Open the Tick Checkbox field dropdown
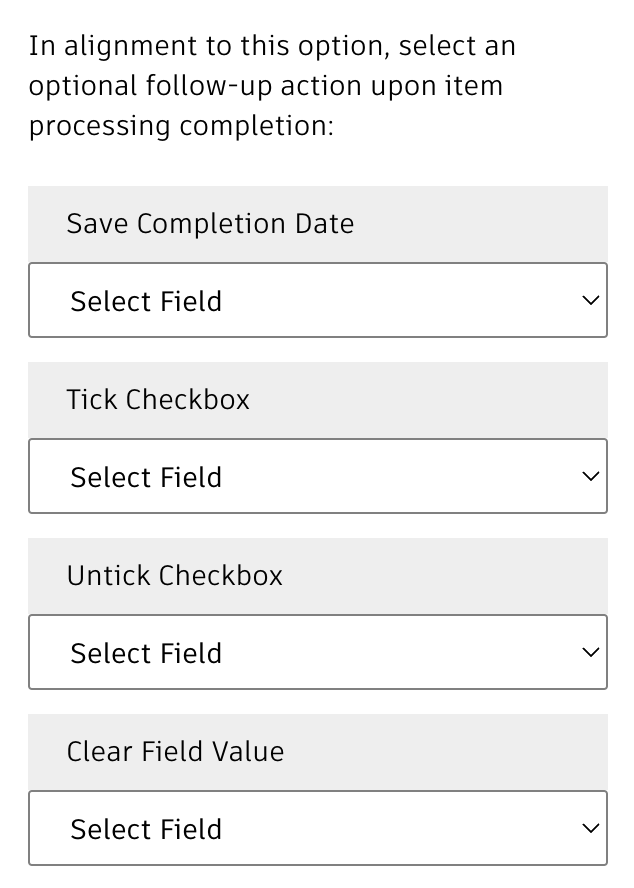Image resolution: width=634 pixels, height=888 pixels. tap(317, 476)
